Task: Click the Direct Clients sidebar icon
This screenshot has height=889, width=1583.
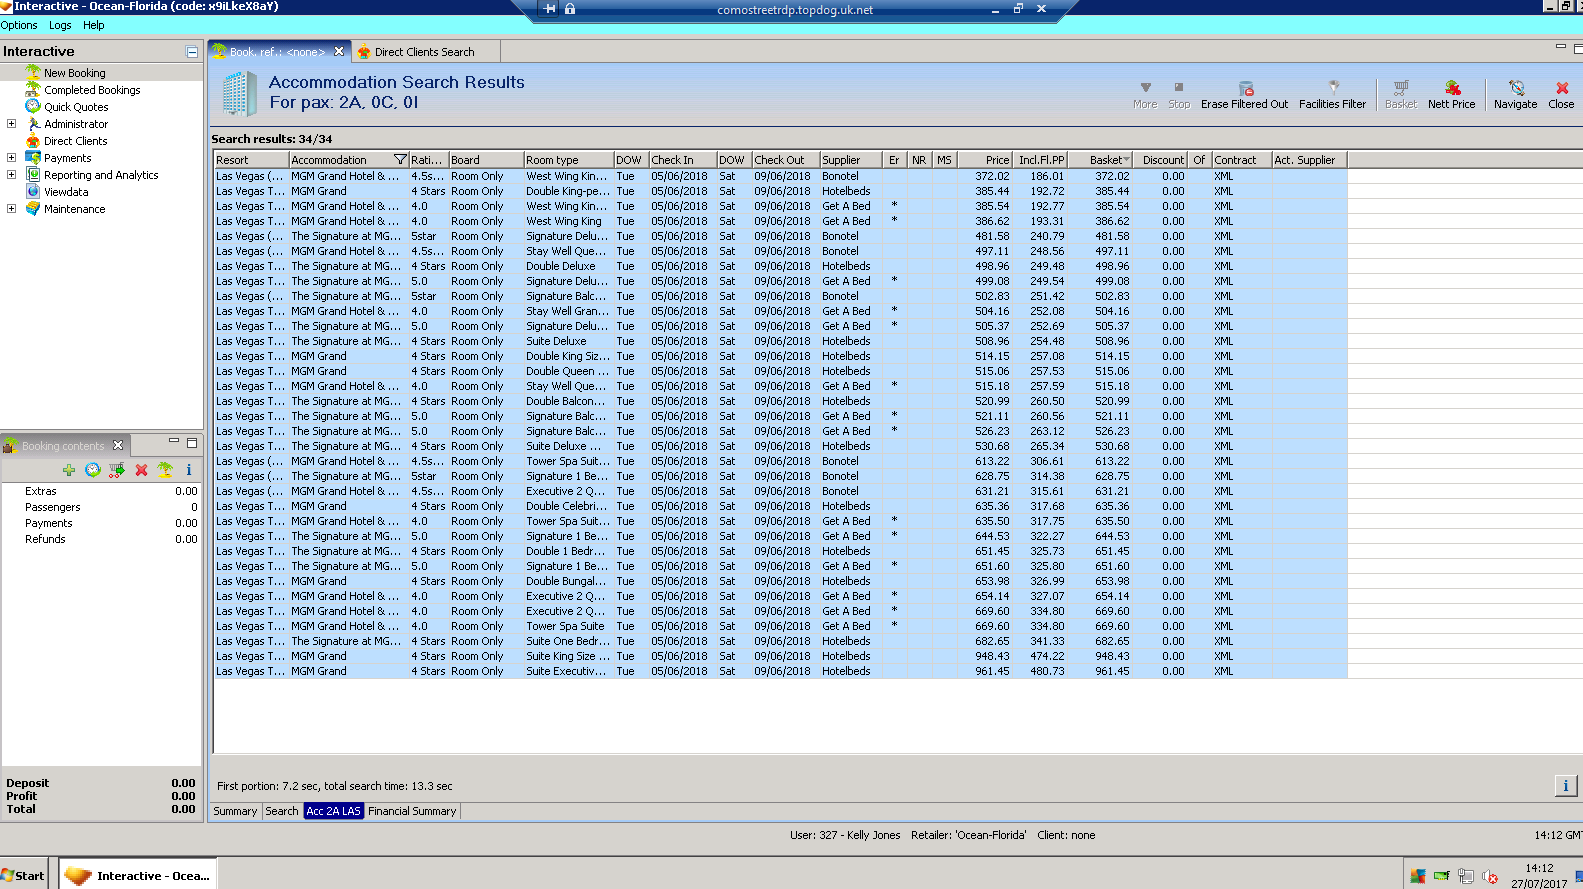Action: click(33, 141)
